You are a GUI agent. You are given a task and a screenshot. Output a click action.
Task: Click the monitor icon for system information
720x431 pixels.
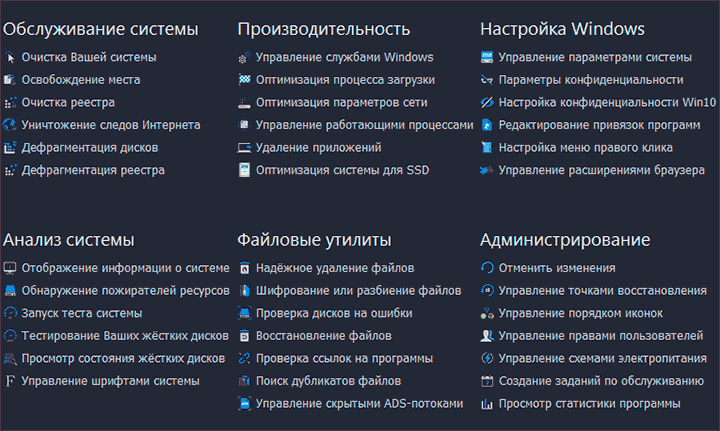(10, 268)
